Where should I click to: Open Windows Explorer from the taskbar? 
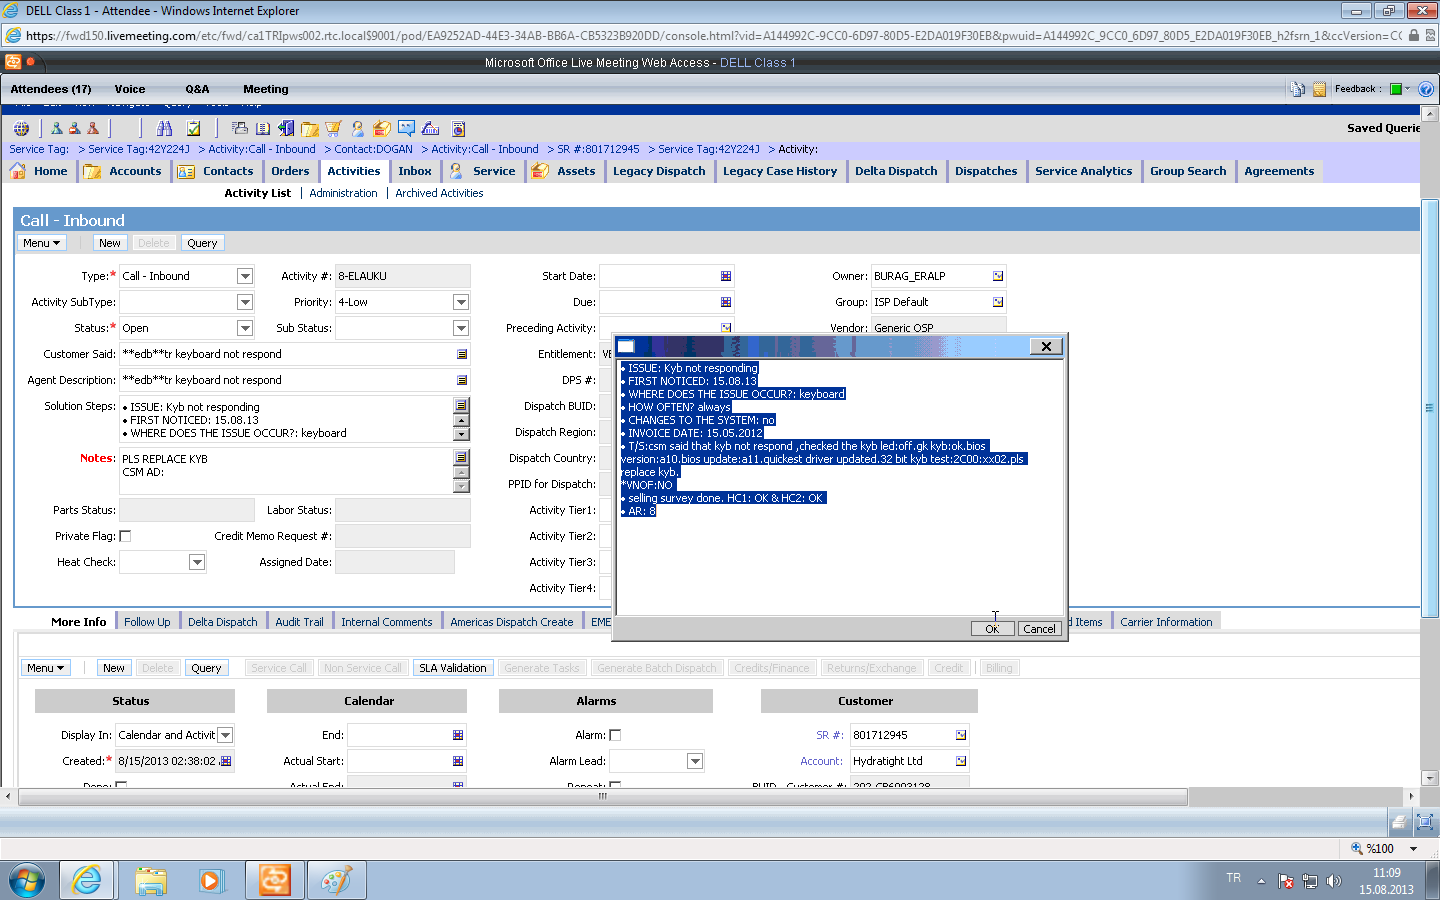point(150,880)
